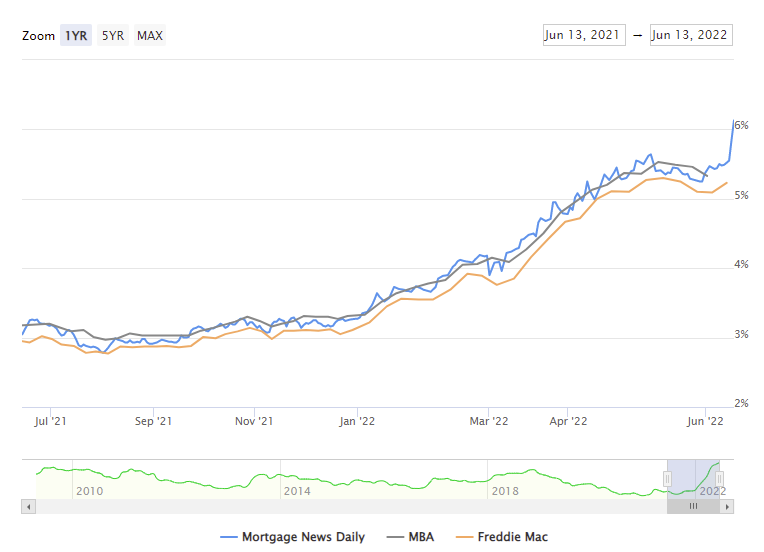Click the 5% y-axis label
The width and height of the screenshot is (764, 552).
(741, 195)
